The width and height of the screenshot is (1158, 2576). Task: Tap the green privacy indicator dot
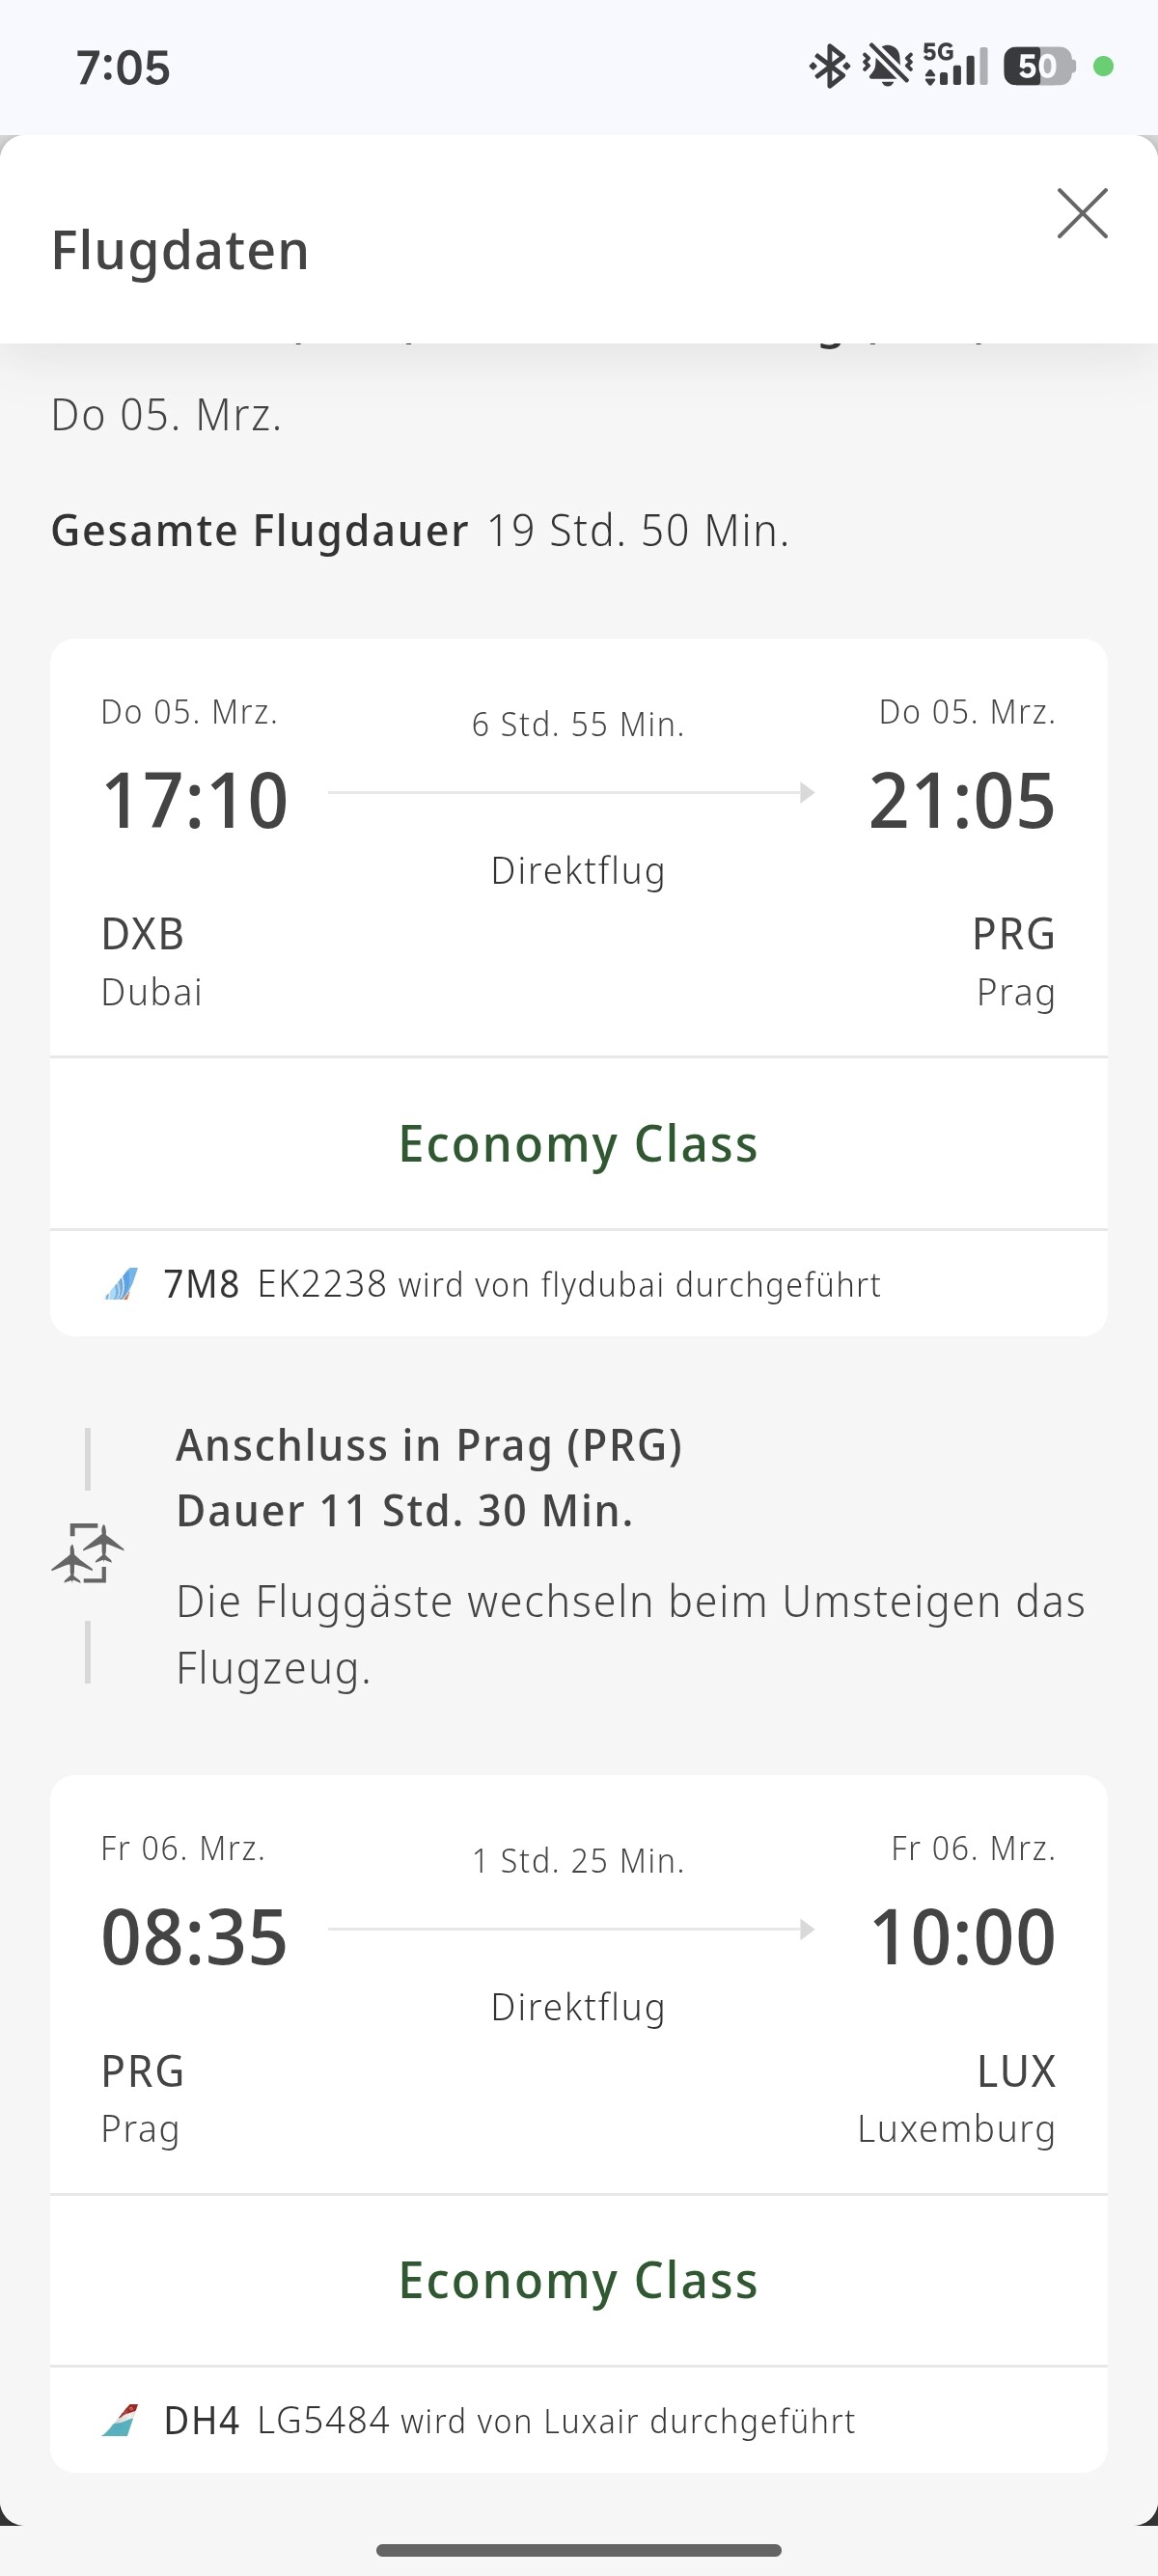coord(1104,67)
